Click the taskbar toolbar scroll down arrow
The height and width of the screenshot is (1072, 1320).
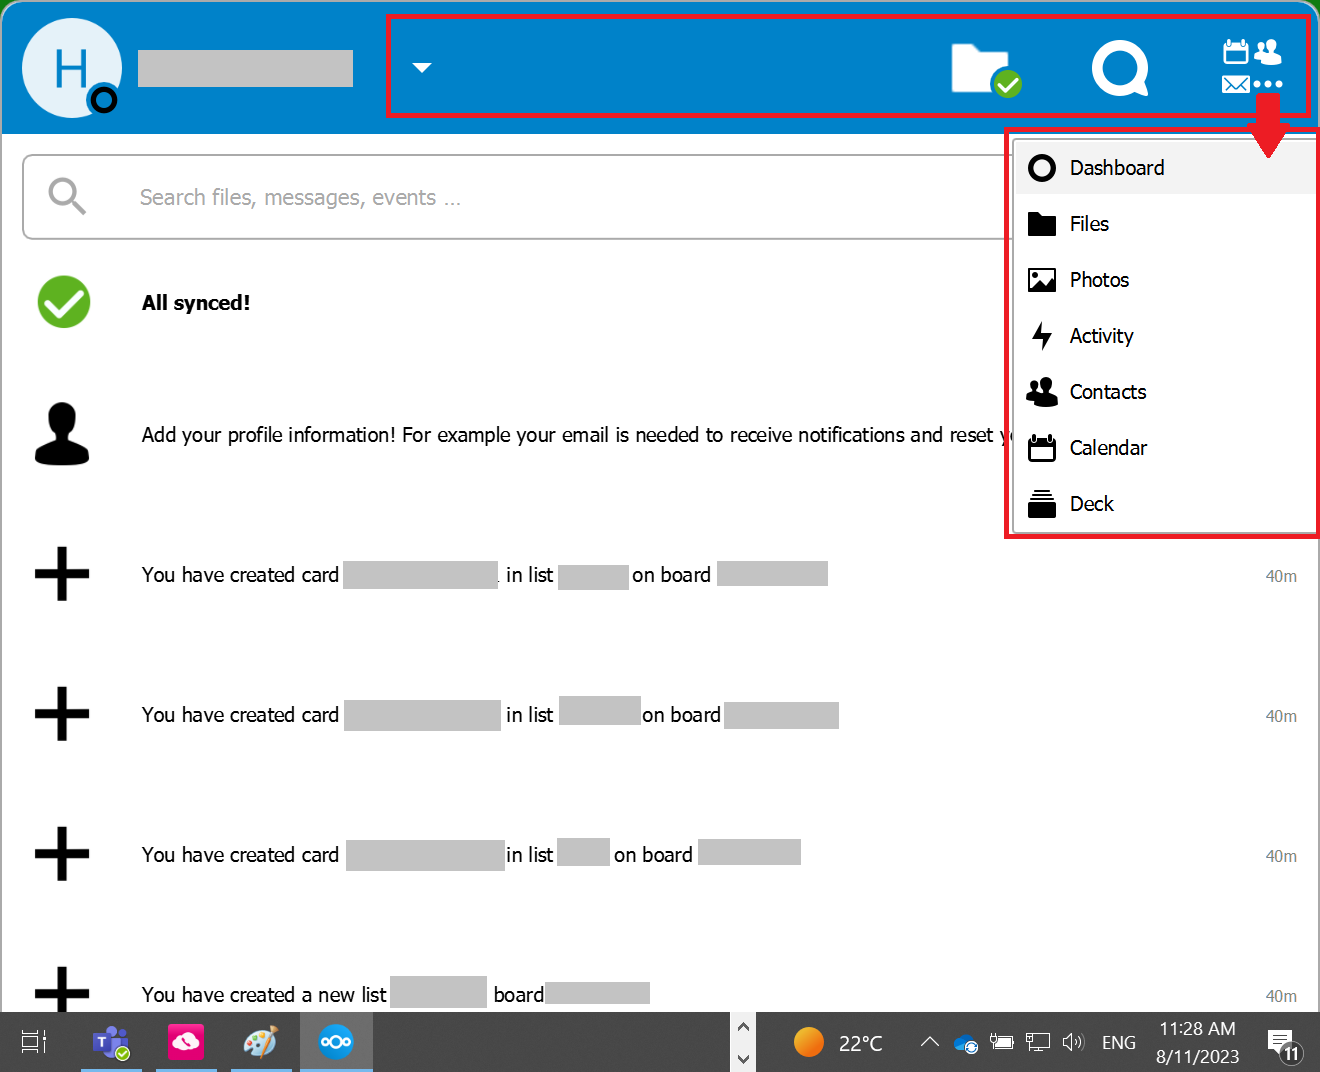(x=743, y=1058)
